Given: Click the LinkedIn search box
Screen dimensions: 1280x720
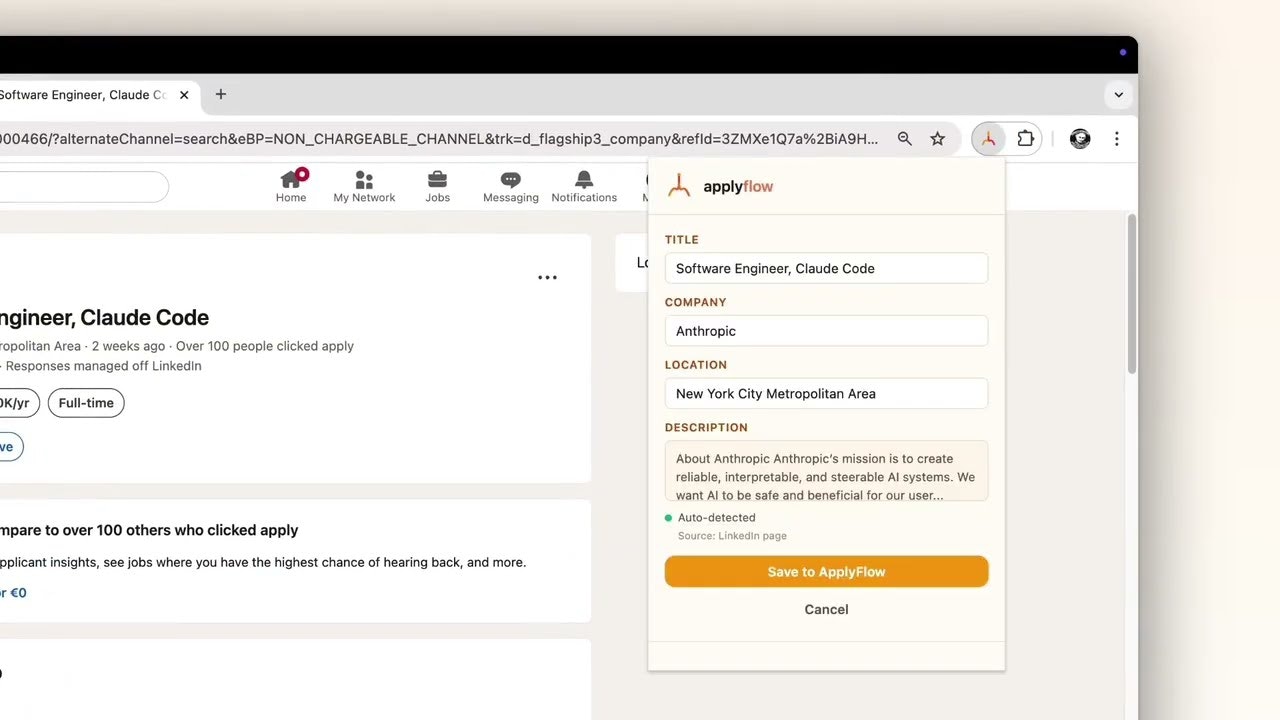Looking at the screenshot, I should point(82,187).
